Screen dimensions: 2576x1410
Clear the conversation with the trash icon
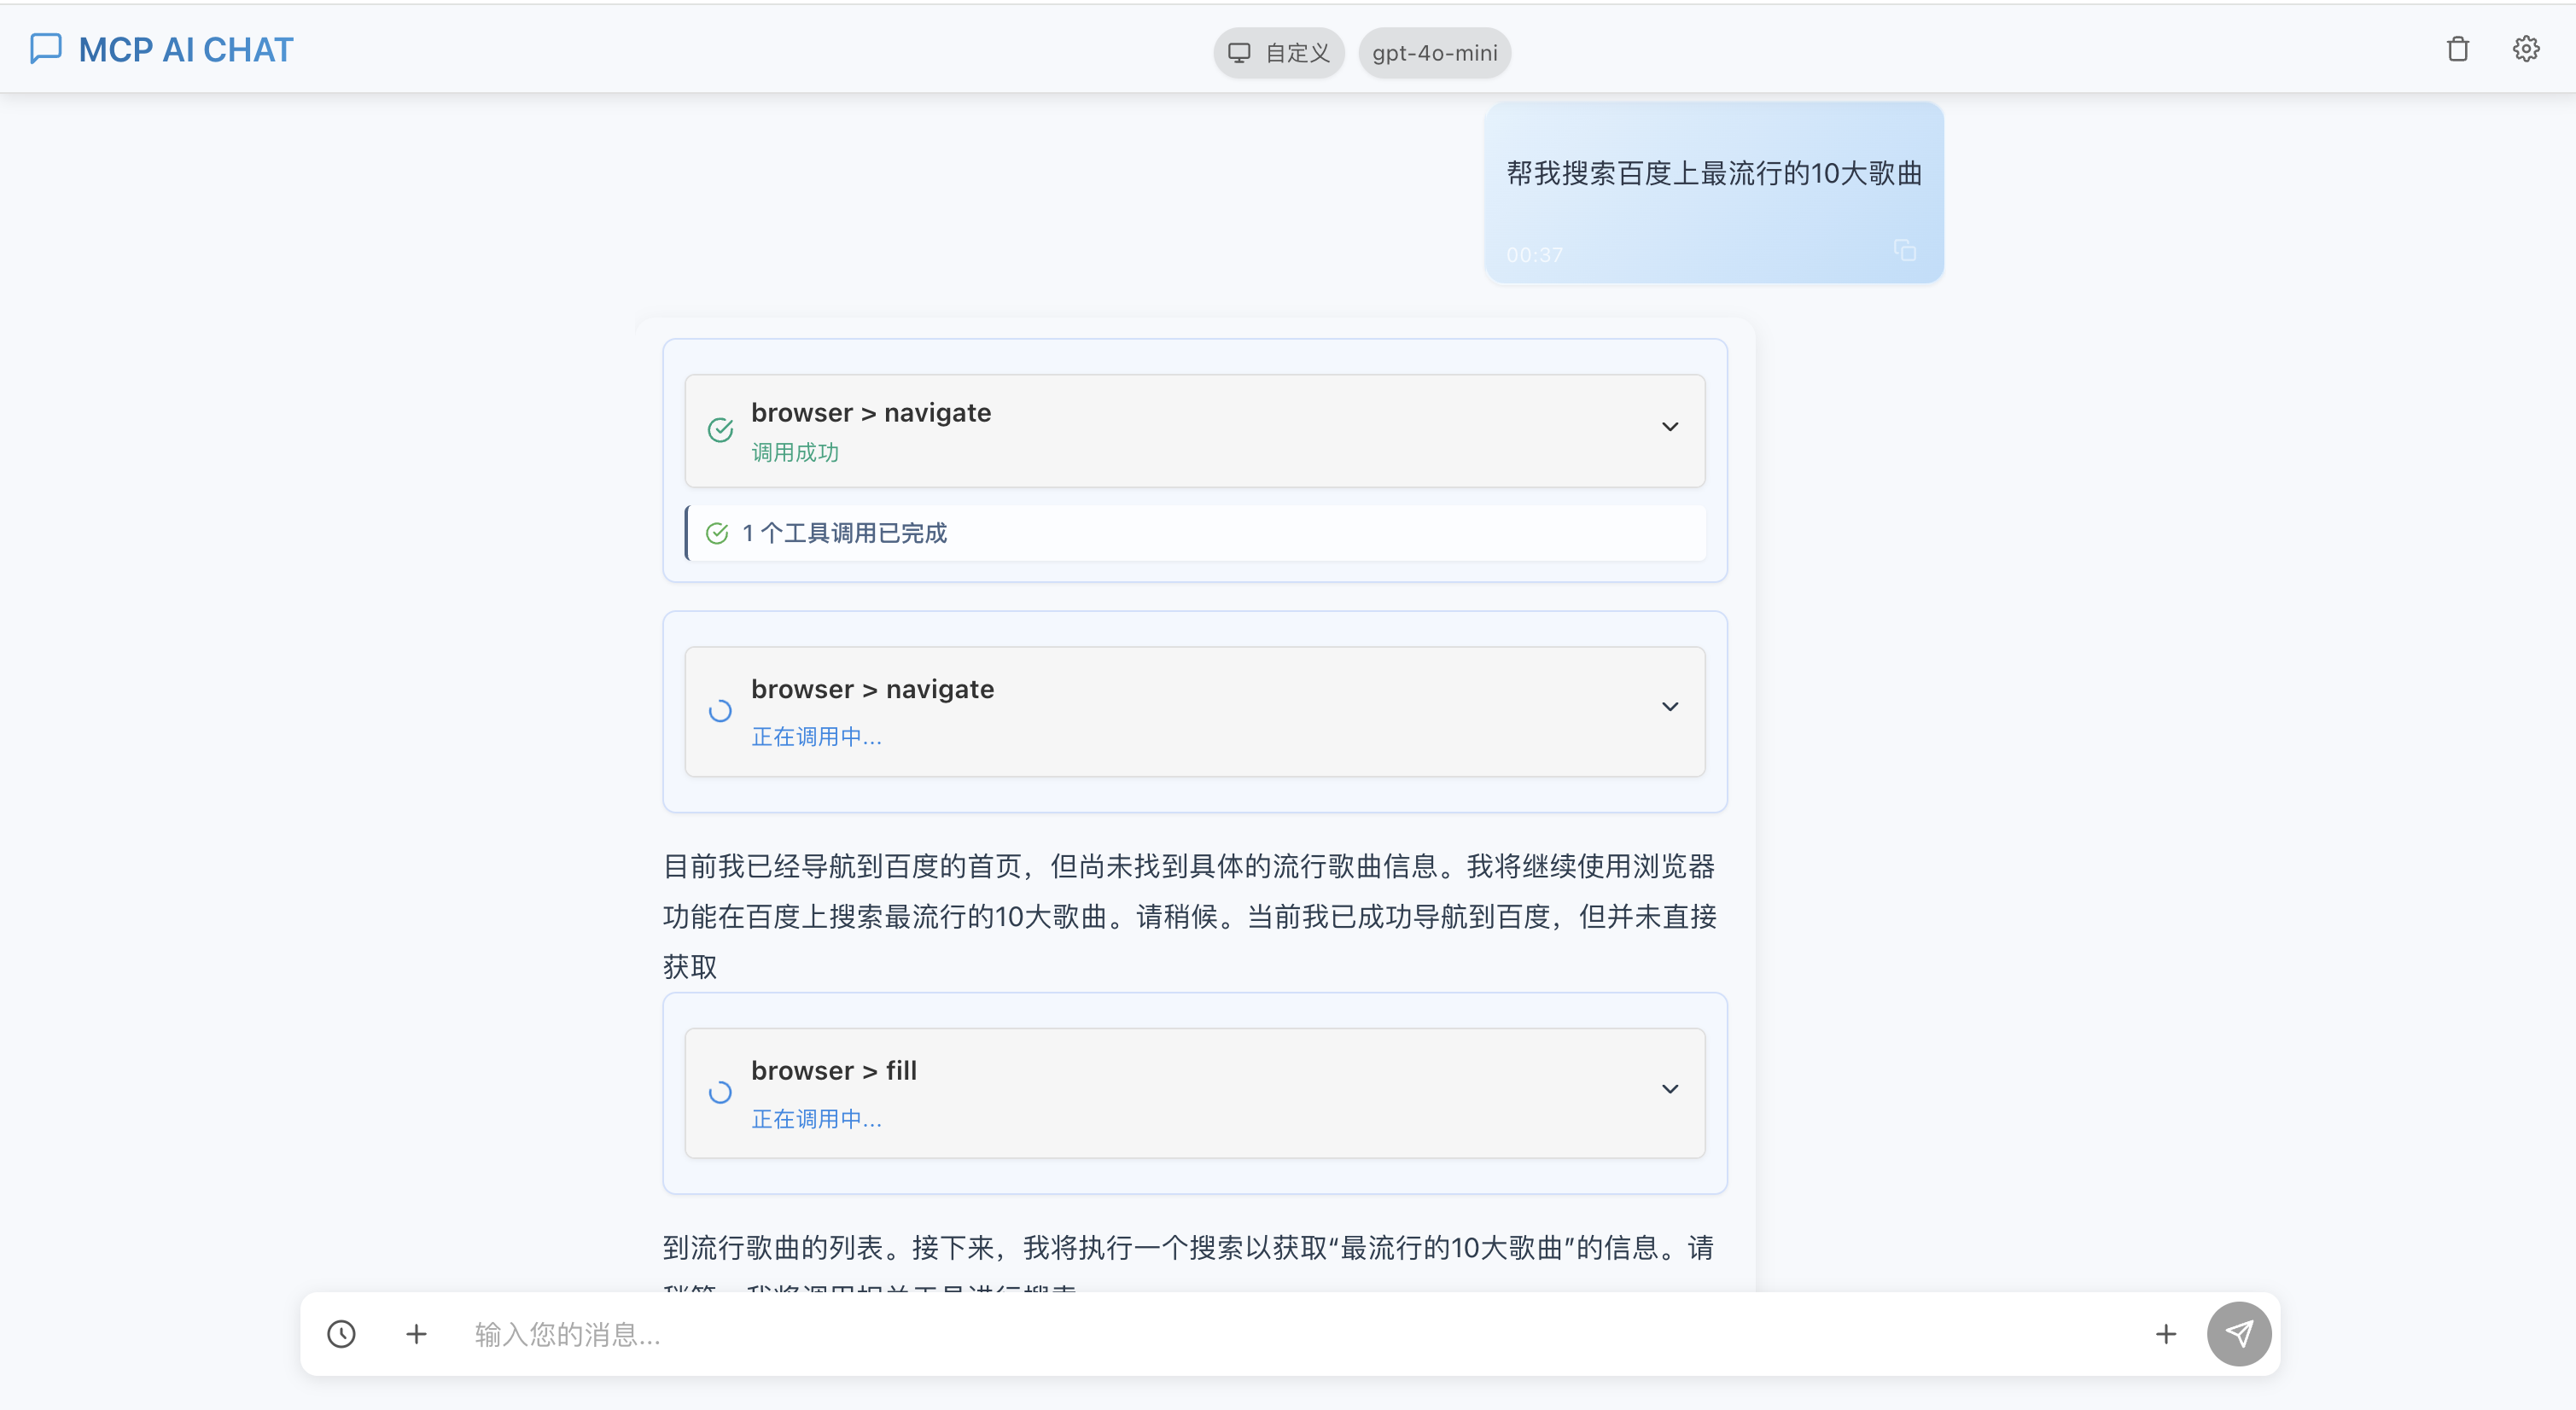pyautogui.click(x=2457, y=48)
